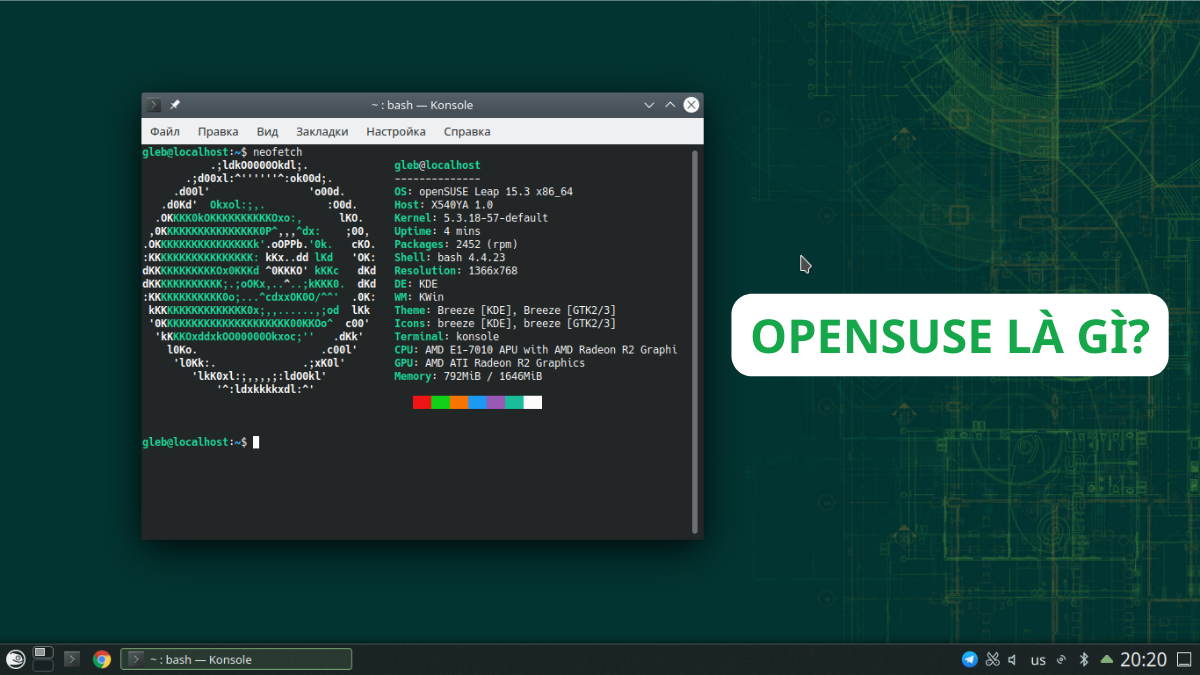
Task: Open the Файл menu
Action: click(165, 131)
